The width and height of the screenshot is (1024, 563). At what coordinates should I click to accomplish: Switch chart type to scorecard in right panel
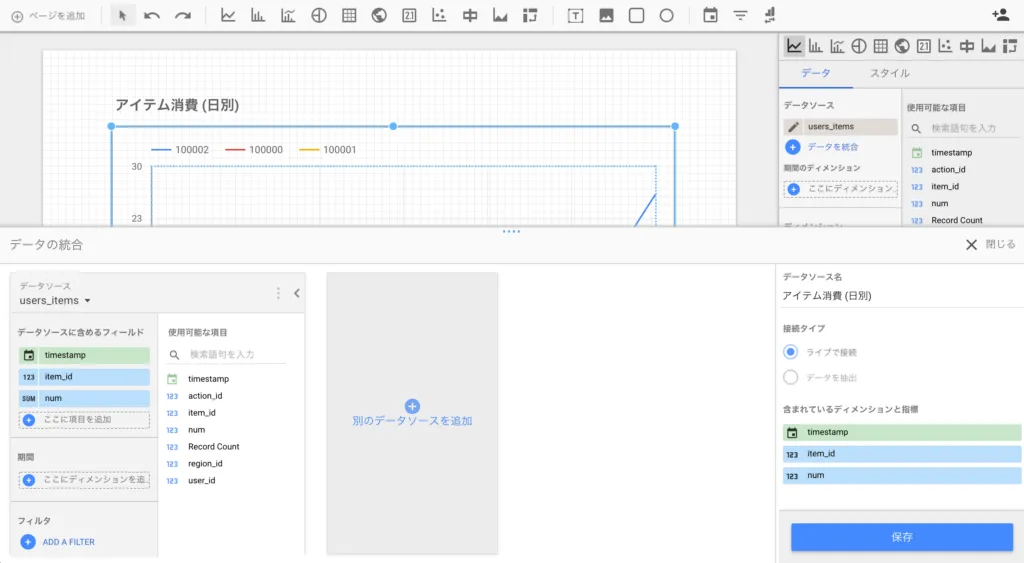click(923, 46)
